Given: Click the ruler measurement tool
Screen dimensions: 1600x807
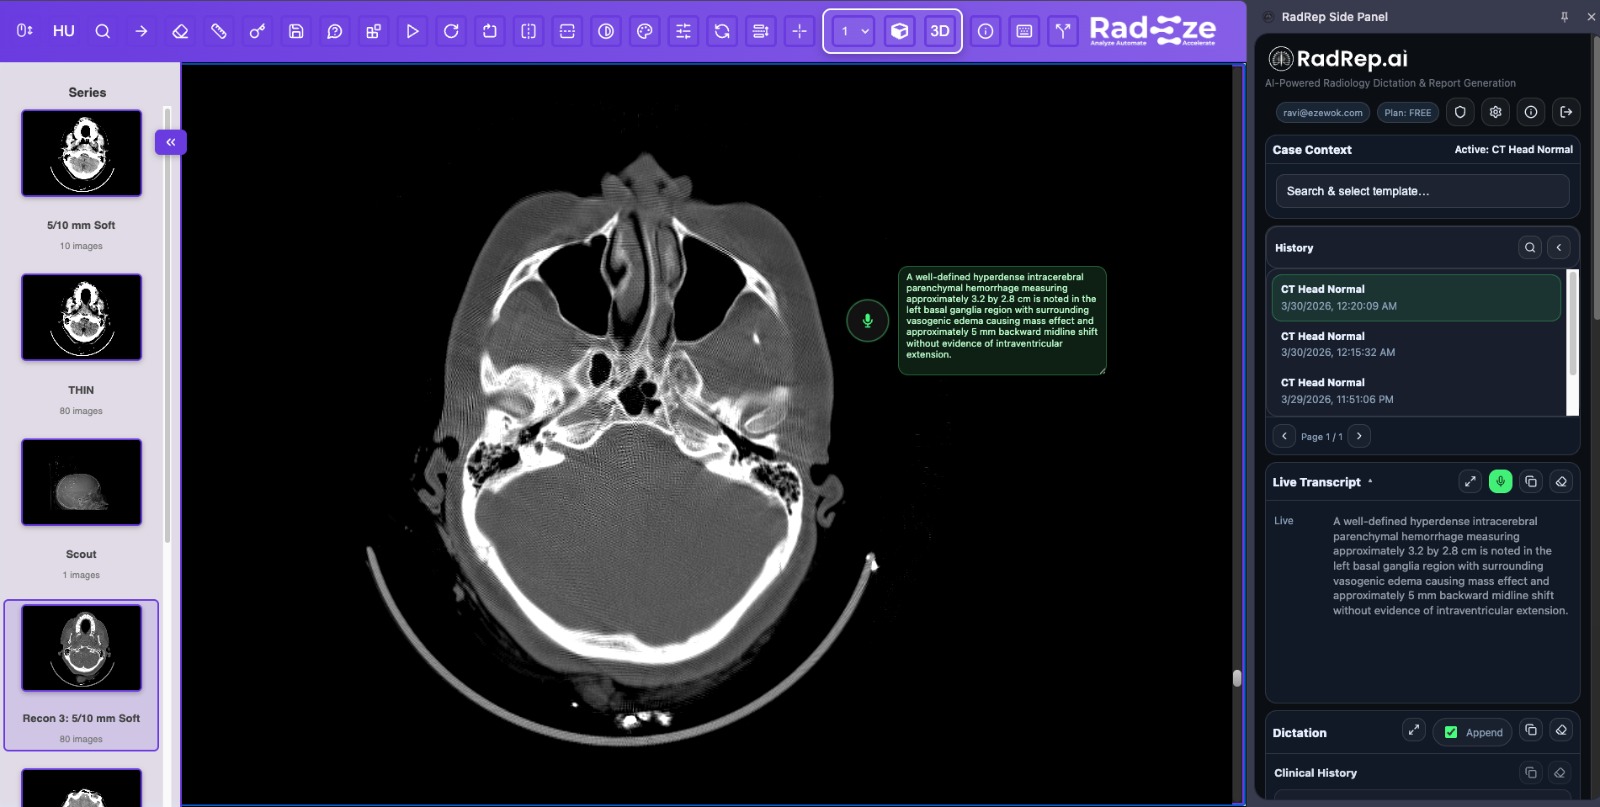Looking at the screenshot, I should 219,31.
